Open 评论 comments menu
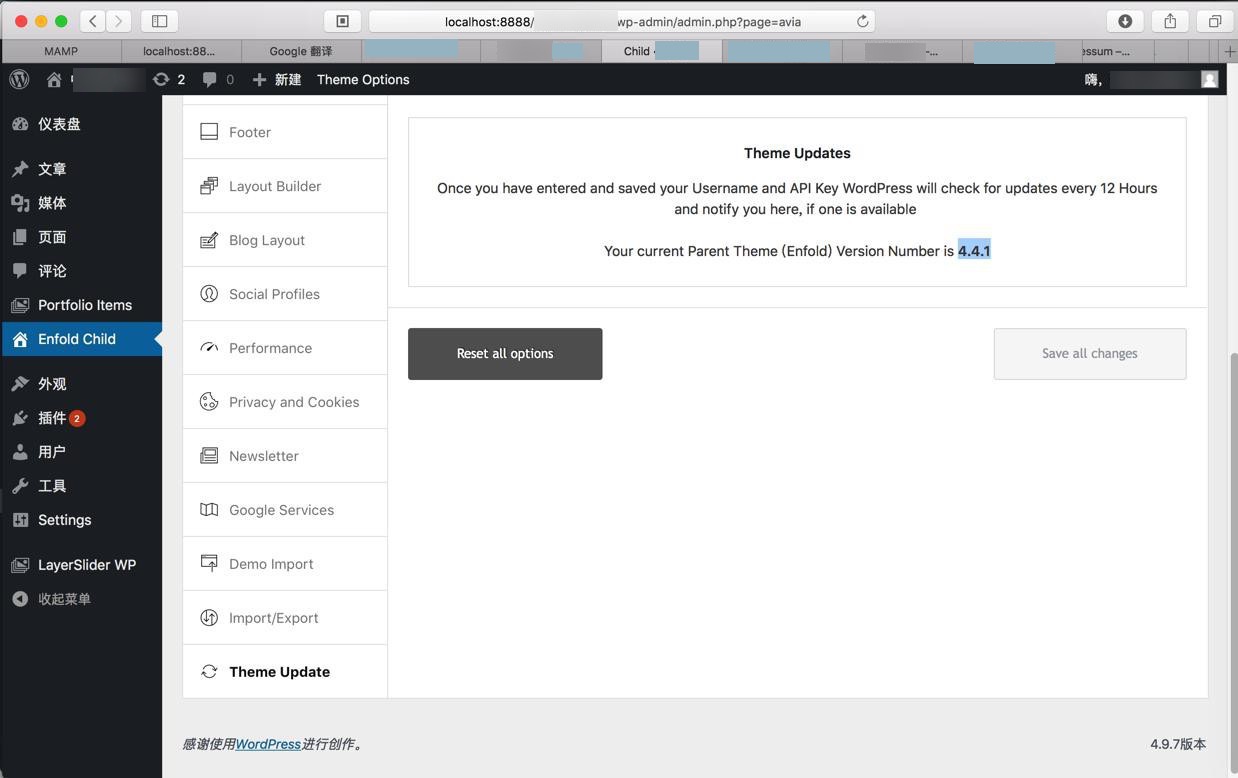Screen dimensions: 1238x778 81,271
